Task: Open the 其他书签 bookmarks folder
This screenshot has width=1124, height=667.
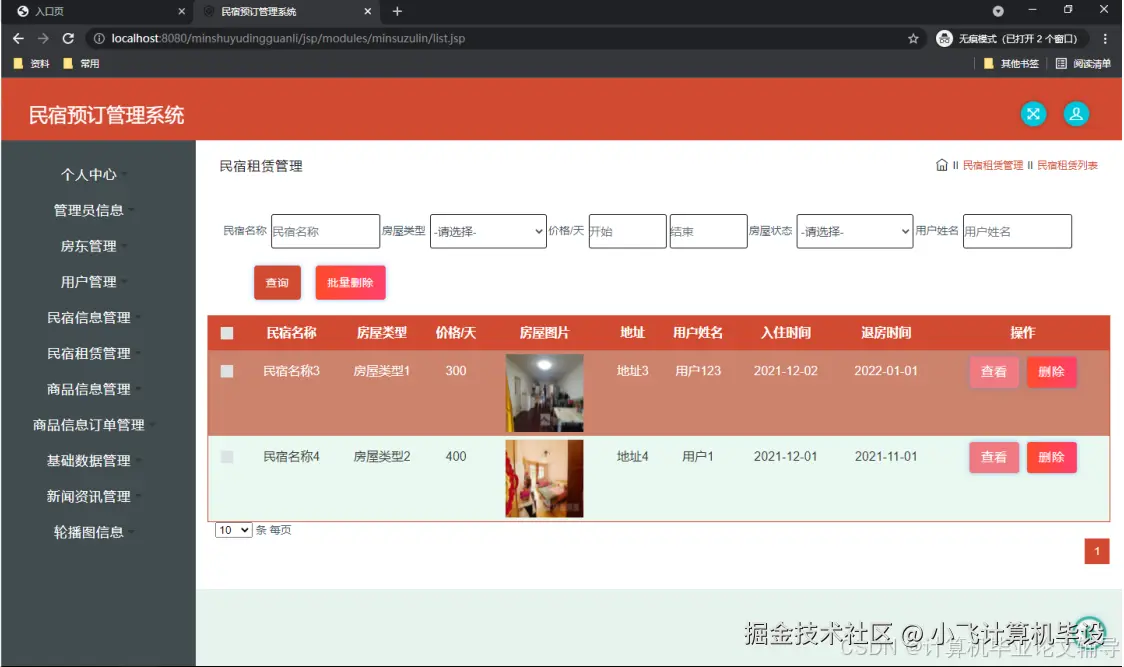Action: click(x=1013, y=62)
